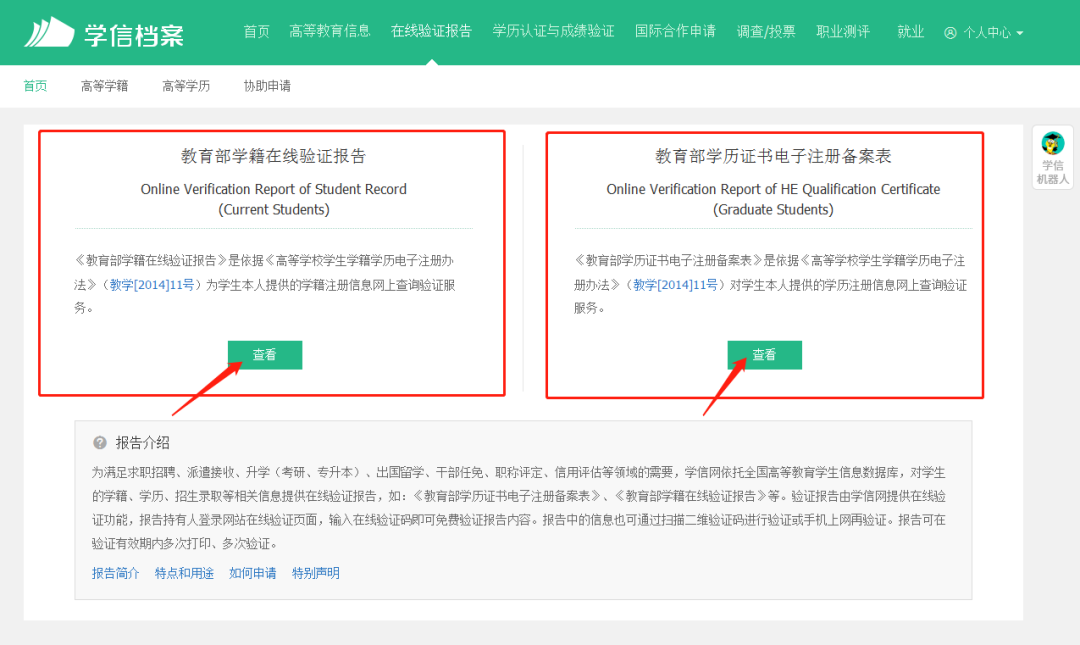Expand the 个人中心 dropdown menu

point(990,31)
